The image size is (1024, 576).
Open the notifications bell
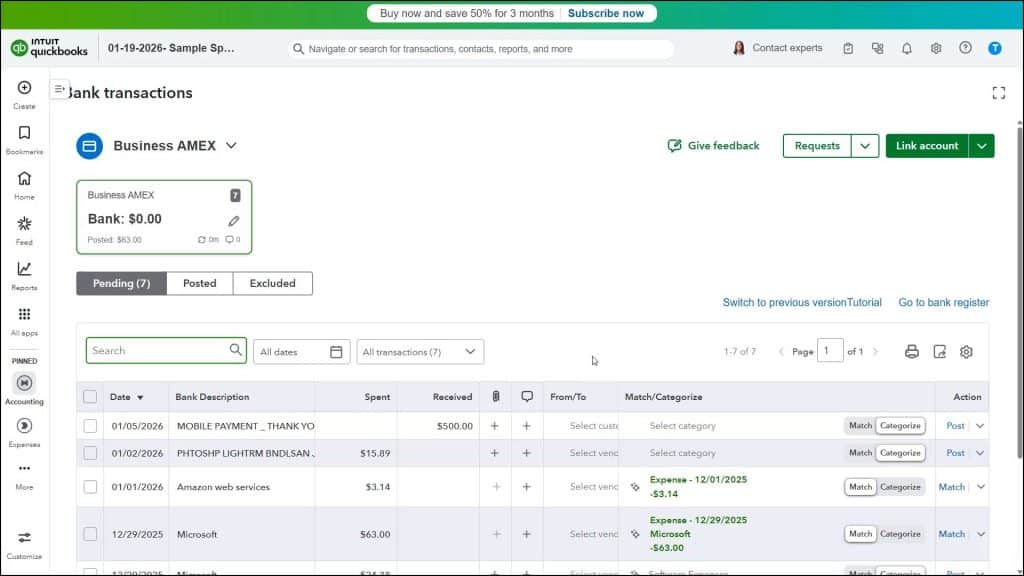[x=906, y=47]
